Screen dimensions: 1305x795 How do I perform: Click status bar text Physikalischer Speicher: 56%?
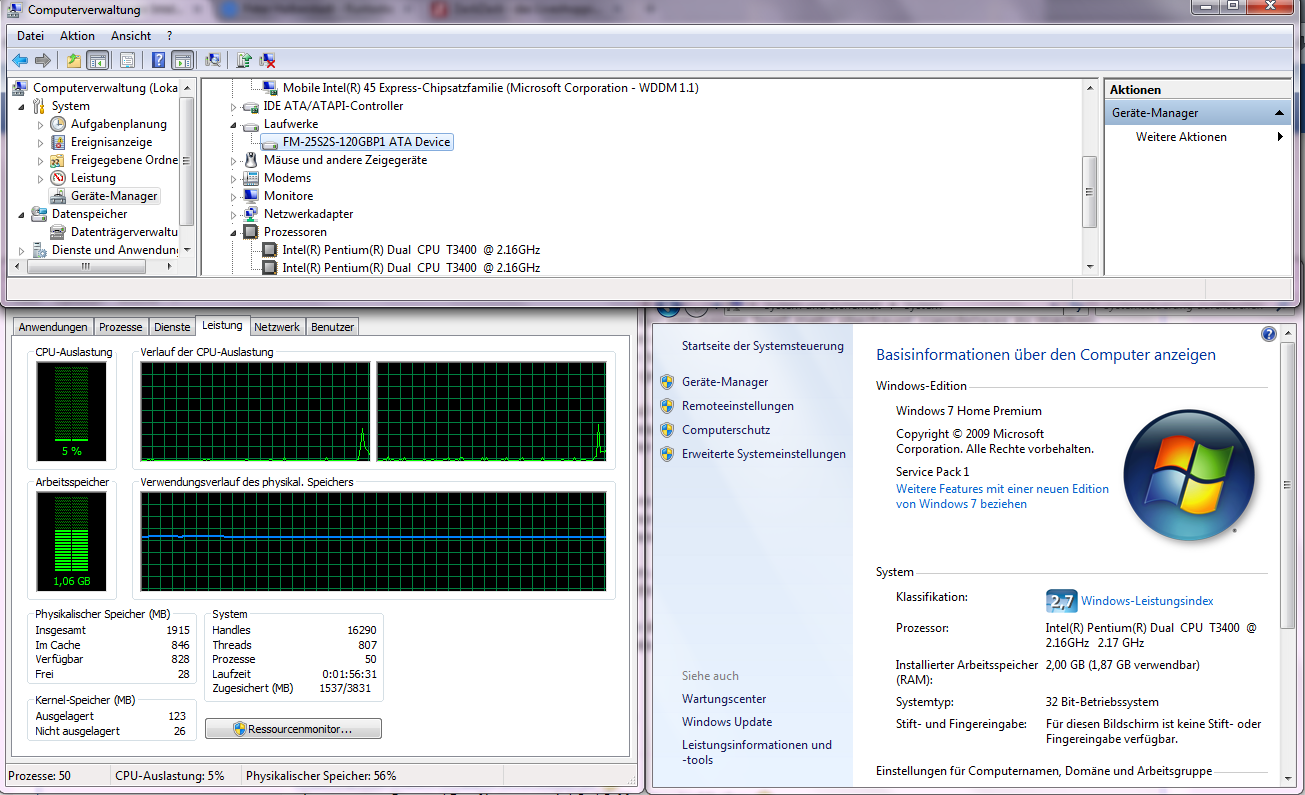point(321,776)
